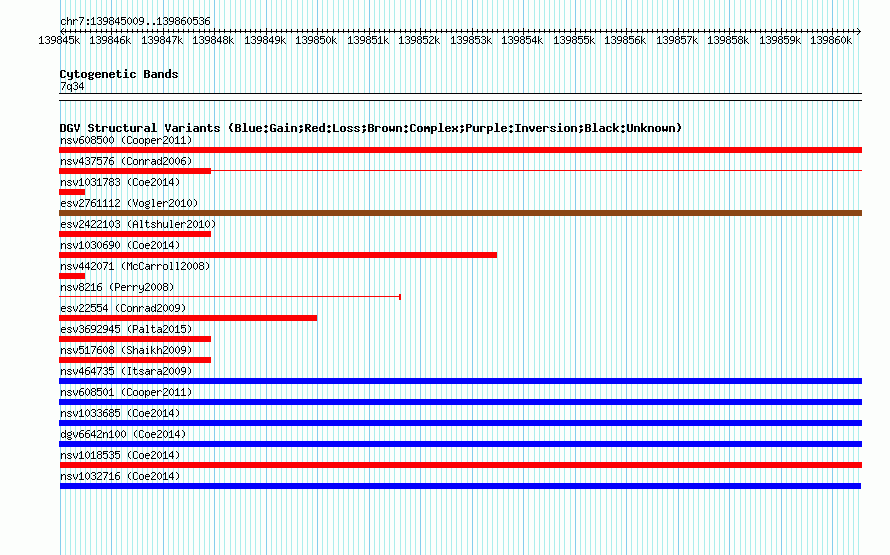Click the 139854k ruler label
This screenshot has height=555, width=890.
click(522, 40)
